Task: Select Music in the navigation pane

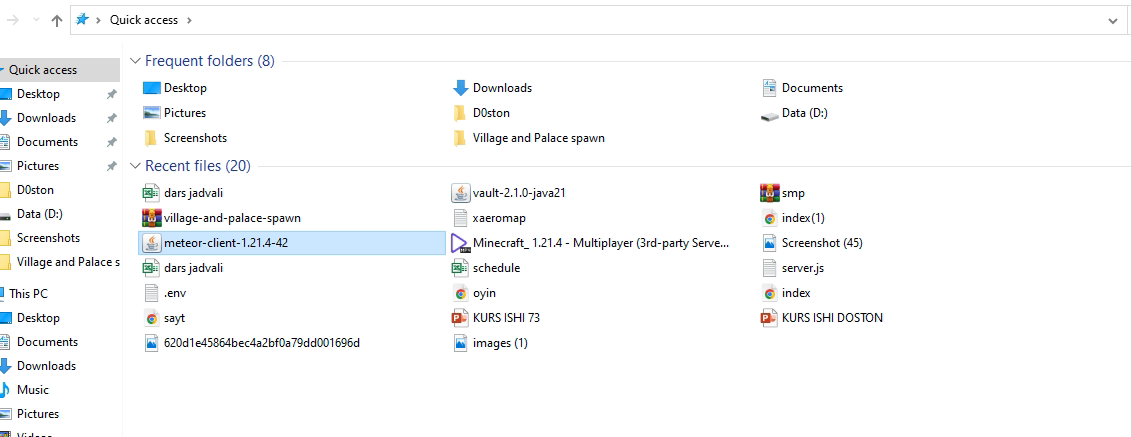Action: (x=32, y=390)
